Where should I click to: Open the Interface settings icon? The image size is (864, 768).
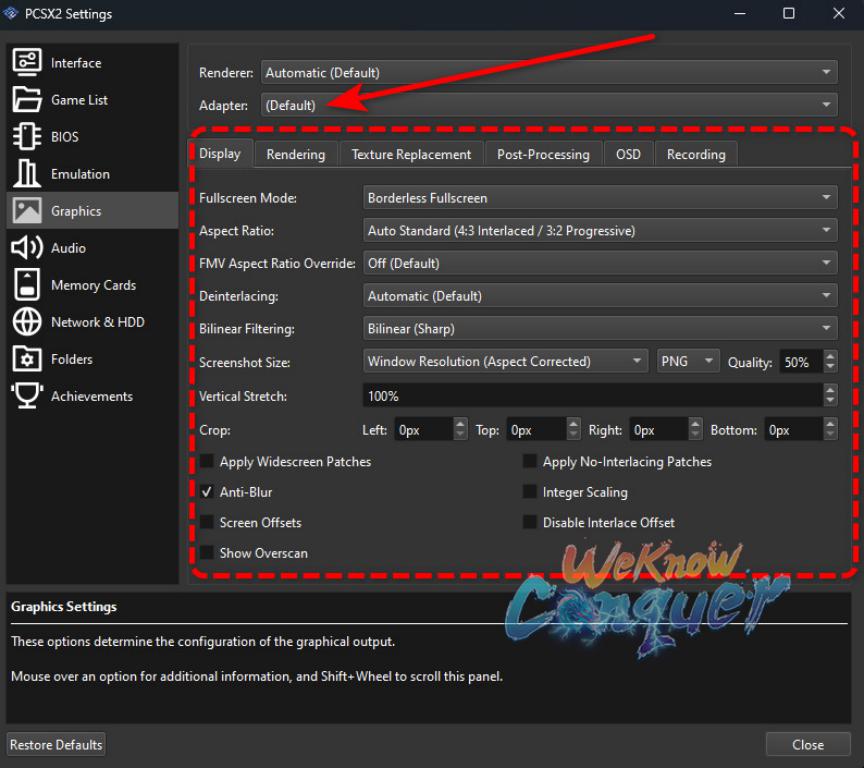pyautogui.click(x=26, y=62)
